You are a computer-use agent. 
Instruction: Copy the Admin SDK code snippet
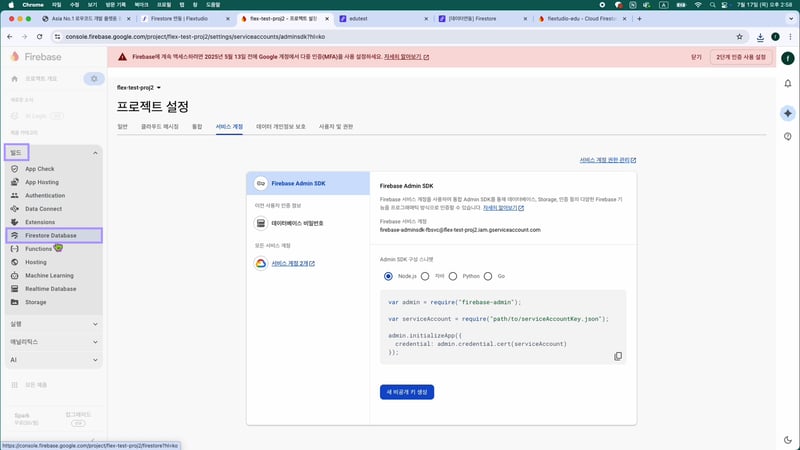point(617,356)
